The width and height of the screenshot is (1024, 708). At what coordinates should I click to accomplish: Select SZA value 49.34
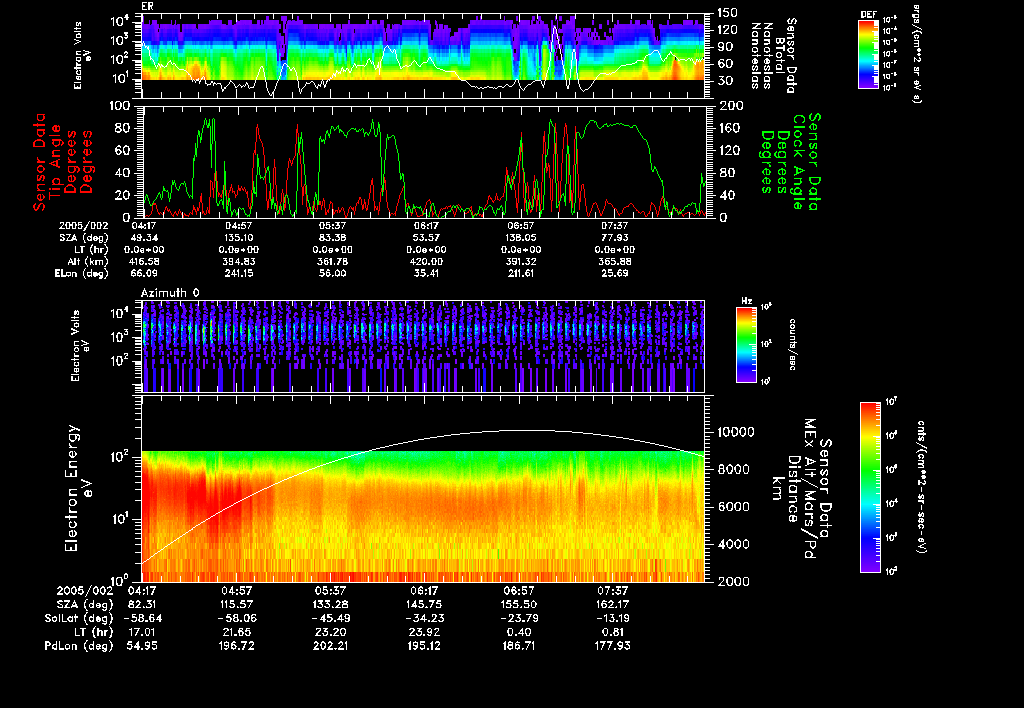pos(145,238)
